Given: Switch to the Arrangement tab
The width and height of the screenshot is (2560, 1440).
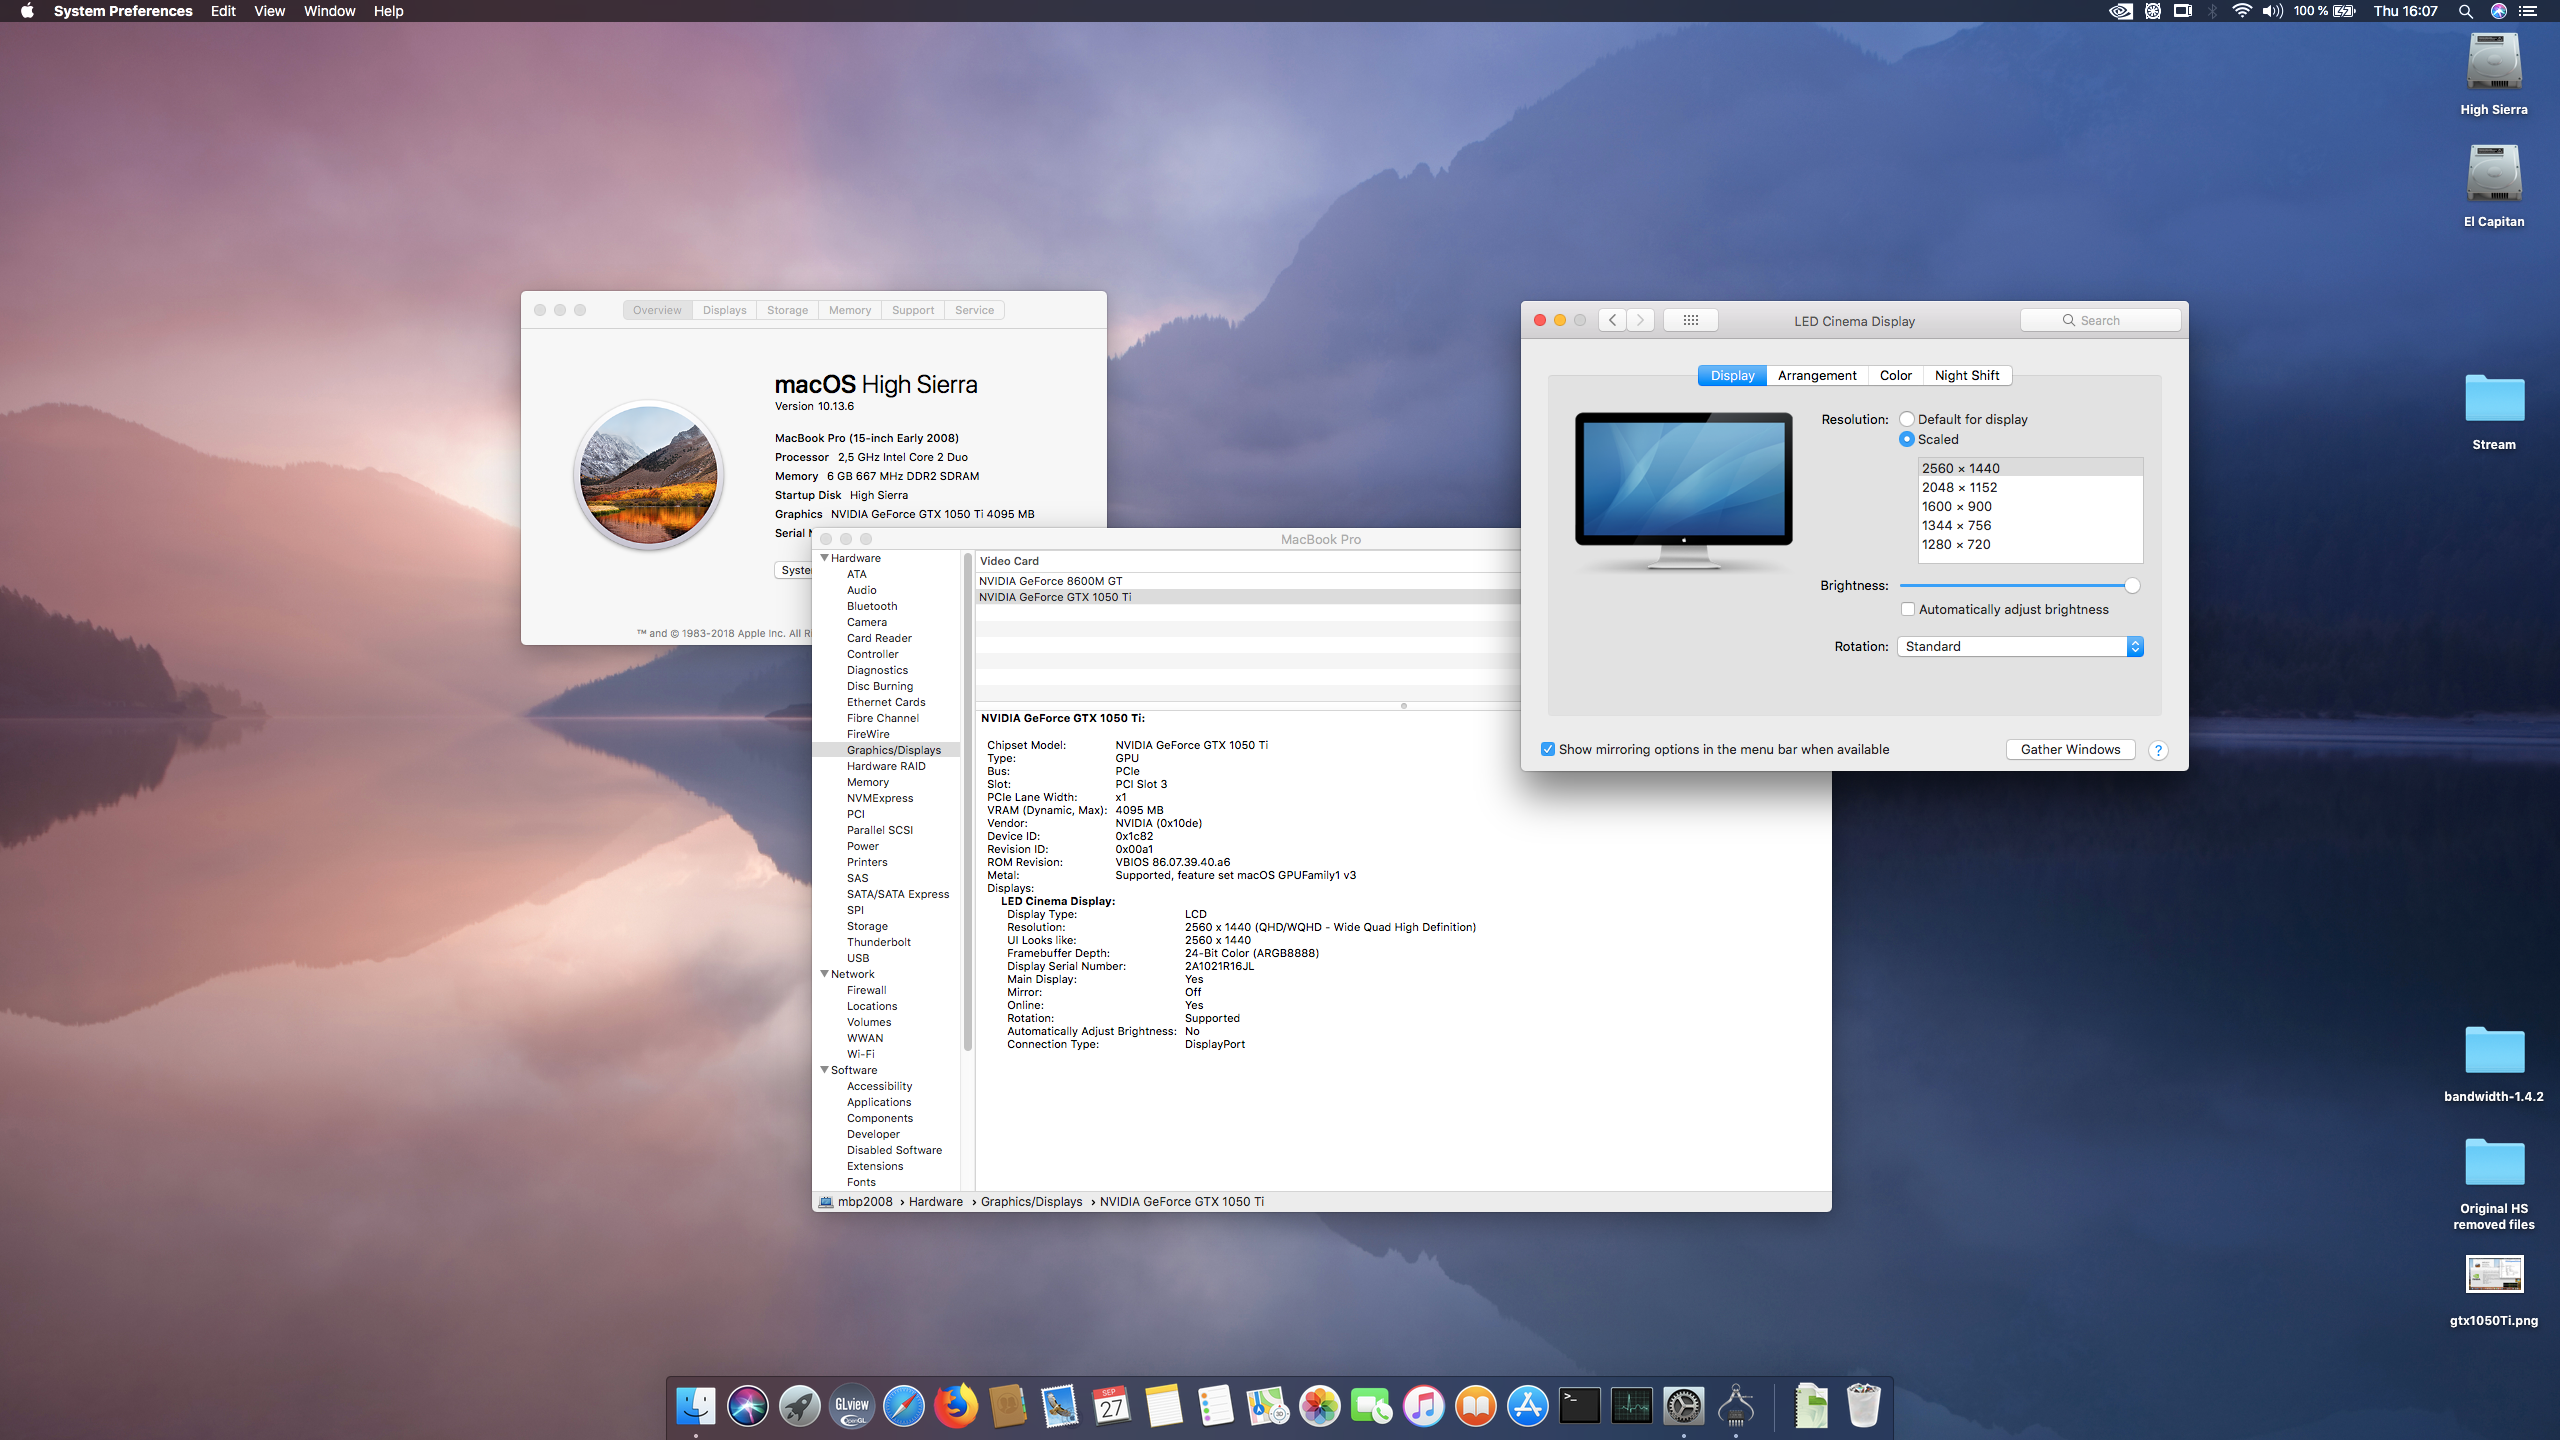Looking at the screenshot, I should point(1817,375).
